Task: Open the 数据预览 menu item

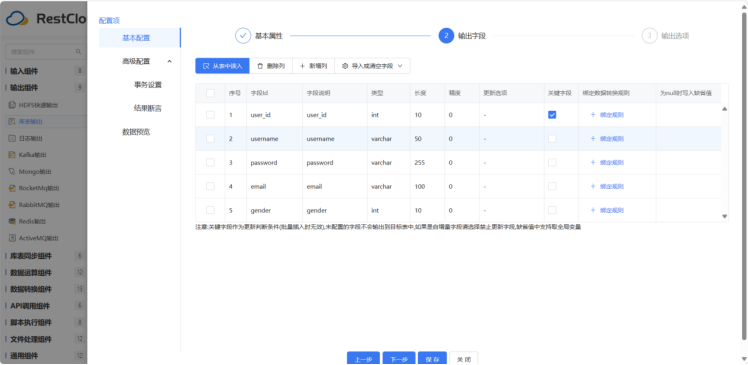Action: pos(136,132)
